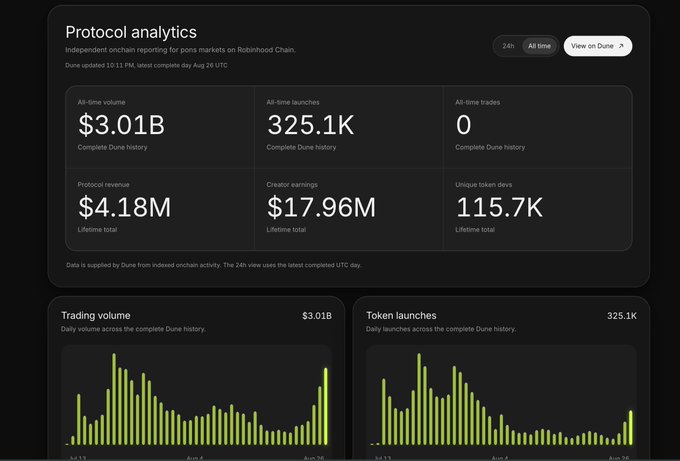Select the 325.1K all-time launches value
This screenshot has width=680, height=461.
click(311, 125)
